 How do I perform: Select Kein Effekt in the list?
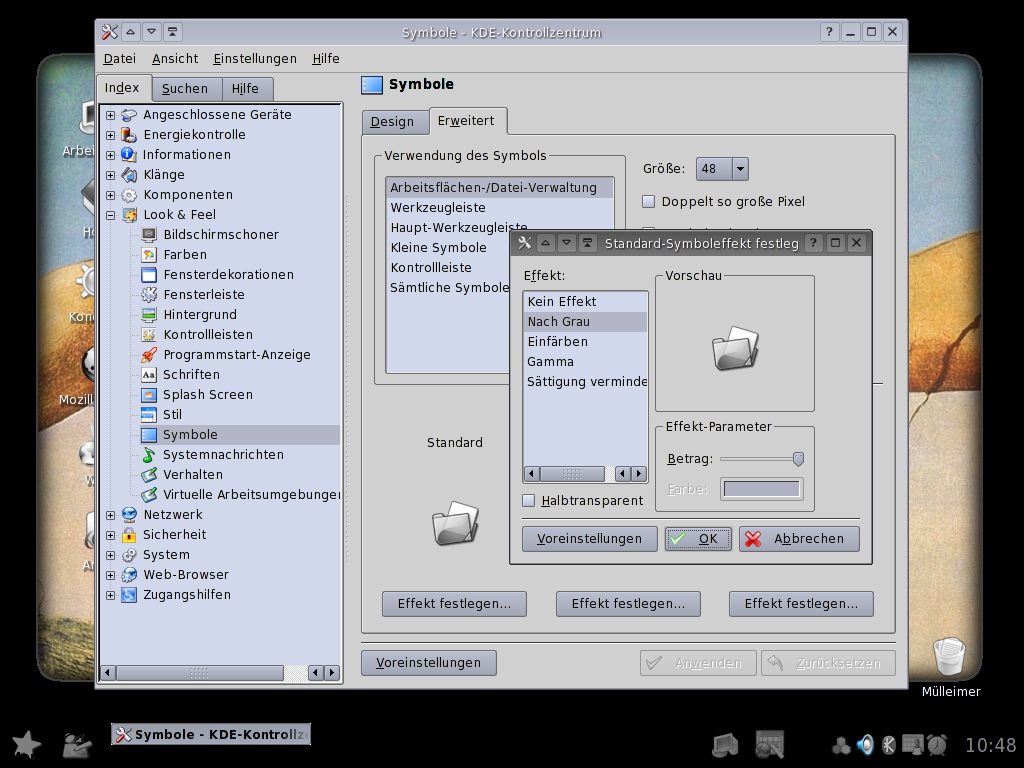[584, 302]
